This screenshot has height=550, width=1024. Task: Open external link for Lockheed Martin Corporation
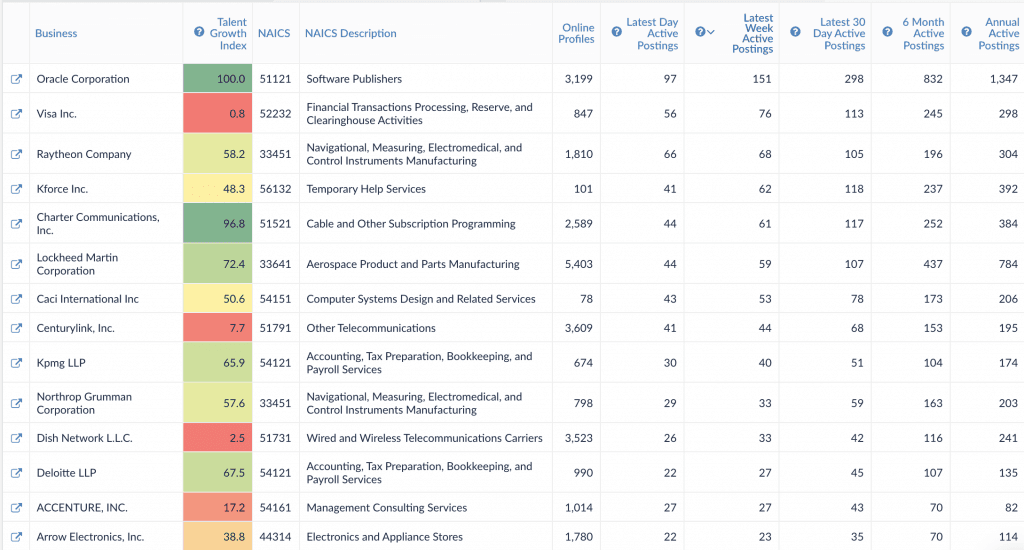pyautogui.click(x=16, y=264)
